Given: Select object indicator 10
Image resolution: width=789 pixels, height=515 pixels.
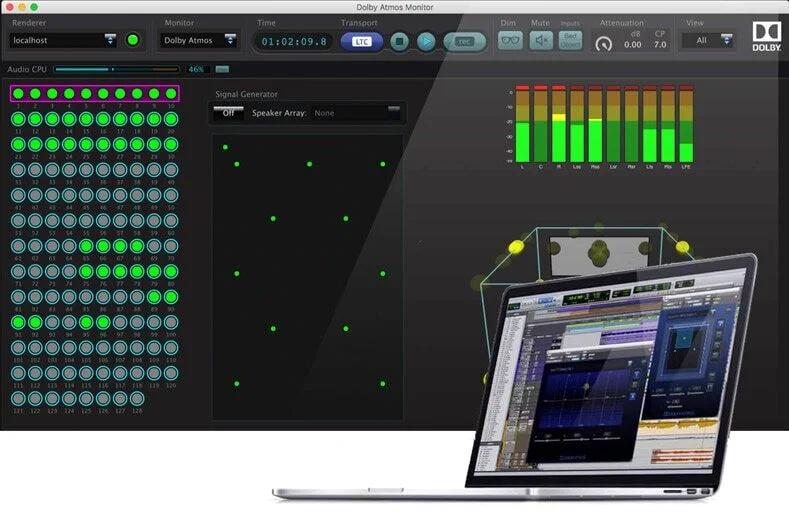Looking at the screenshot, I should pyautogui.click(x=171, y=94).
